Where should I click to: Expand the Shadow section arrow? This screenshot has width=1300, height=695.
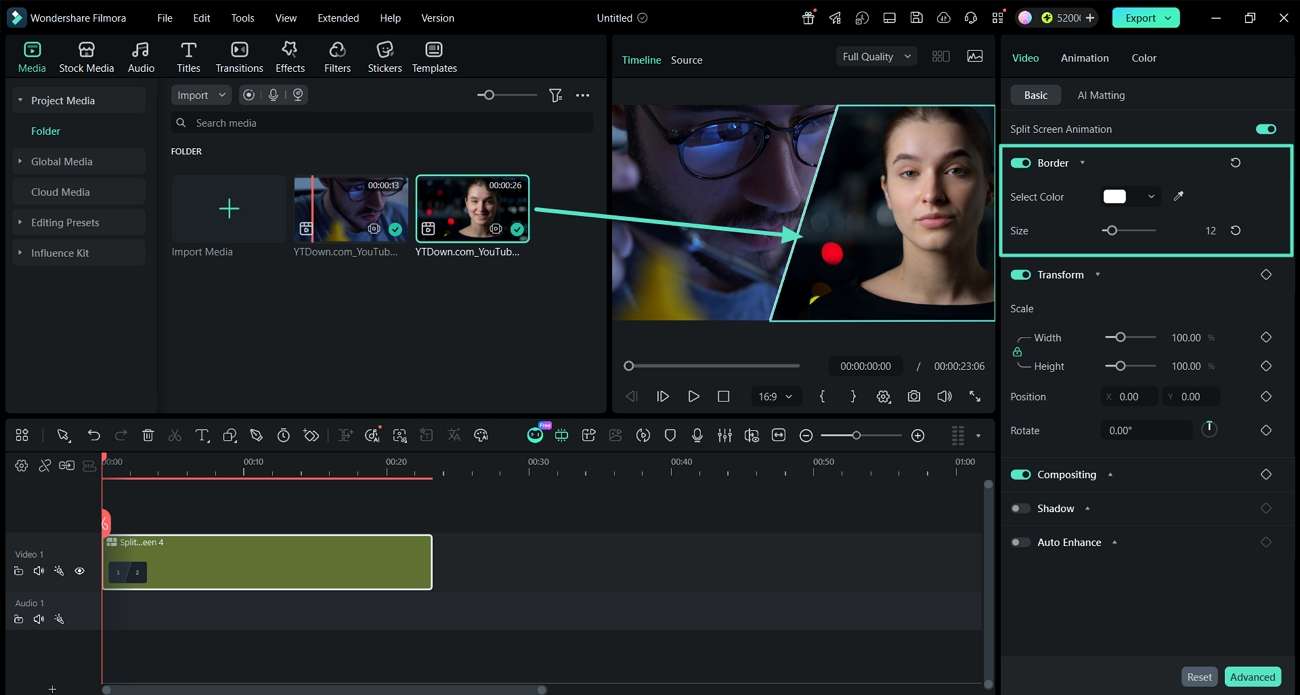[x=1087, y=508]
